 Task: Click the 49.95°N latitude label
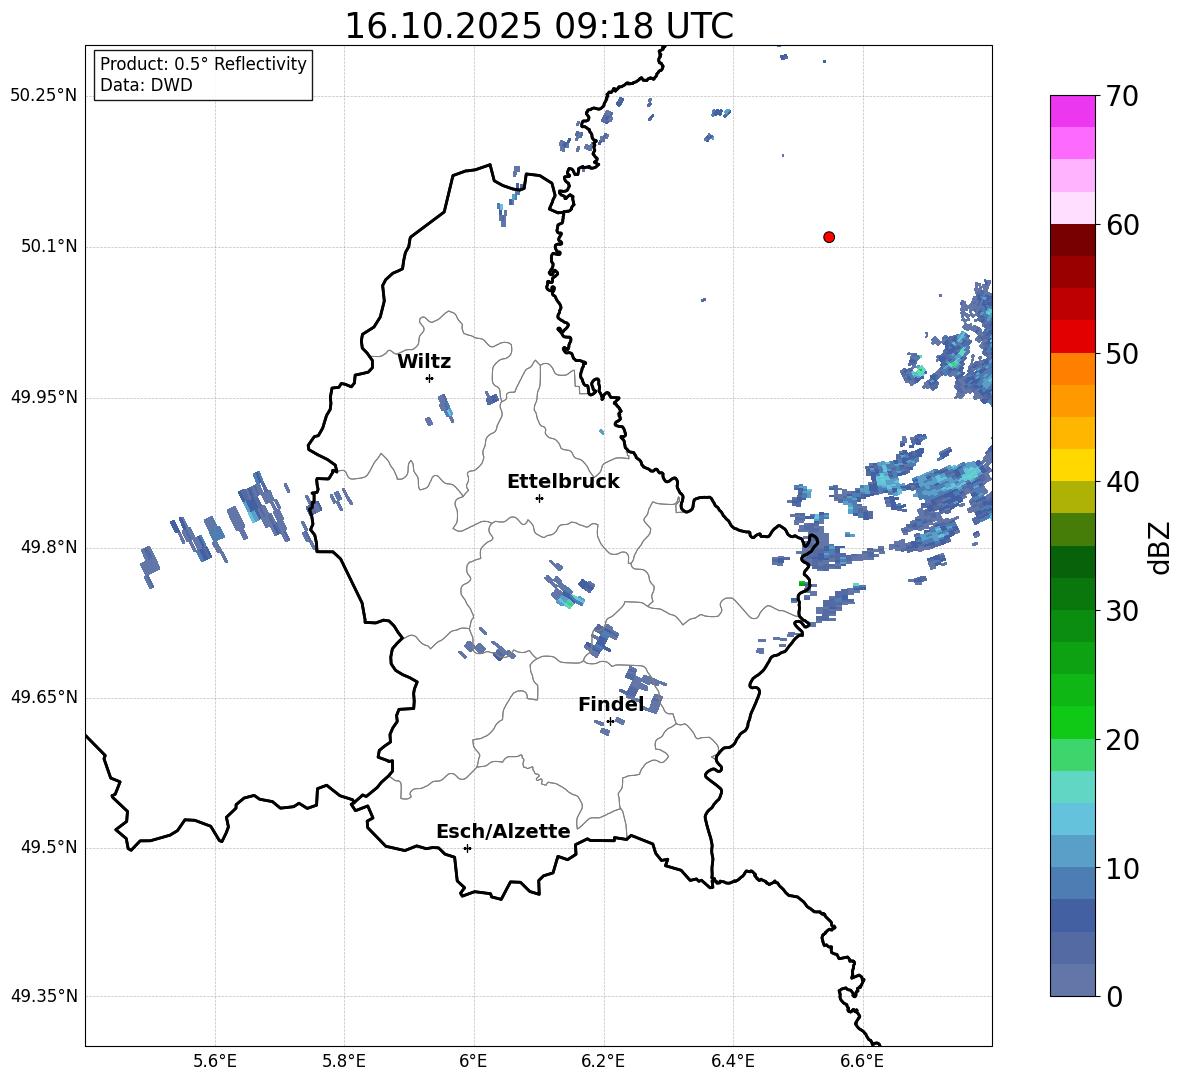tap(44, 397)
